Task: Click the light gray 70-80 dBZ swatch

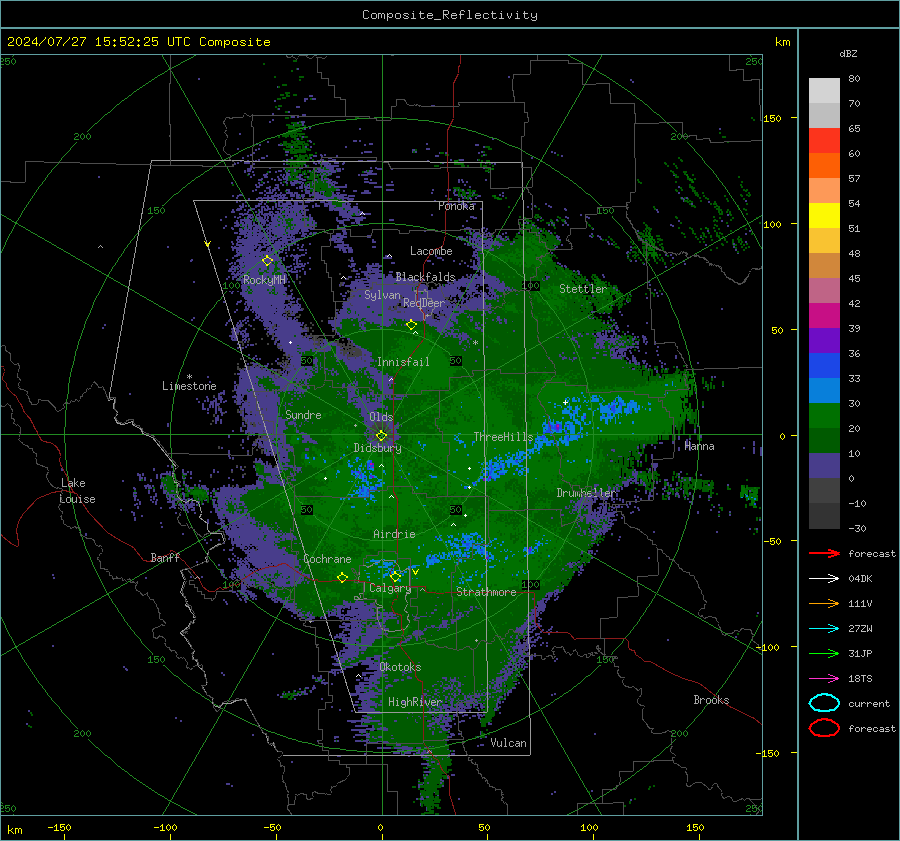Action: click(x=824, y=91)
